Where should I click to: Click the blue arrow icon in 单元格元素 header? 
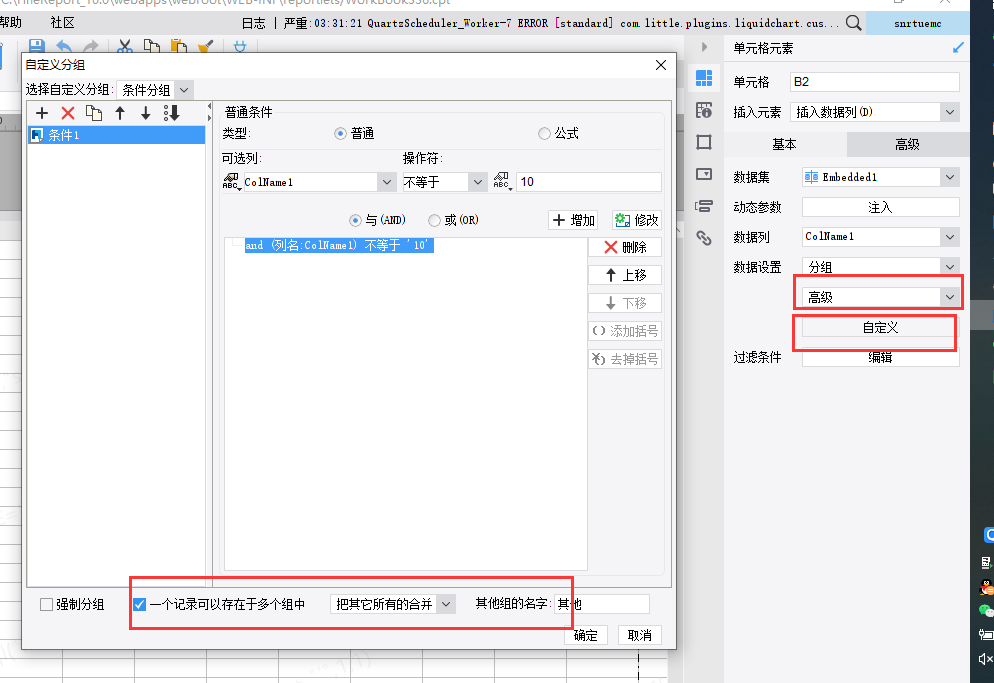pyautogui.click(x=958, y=48)
